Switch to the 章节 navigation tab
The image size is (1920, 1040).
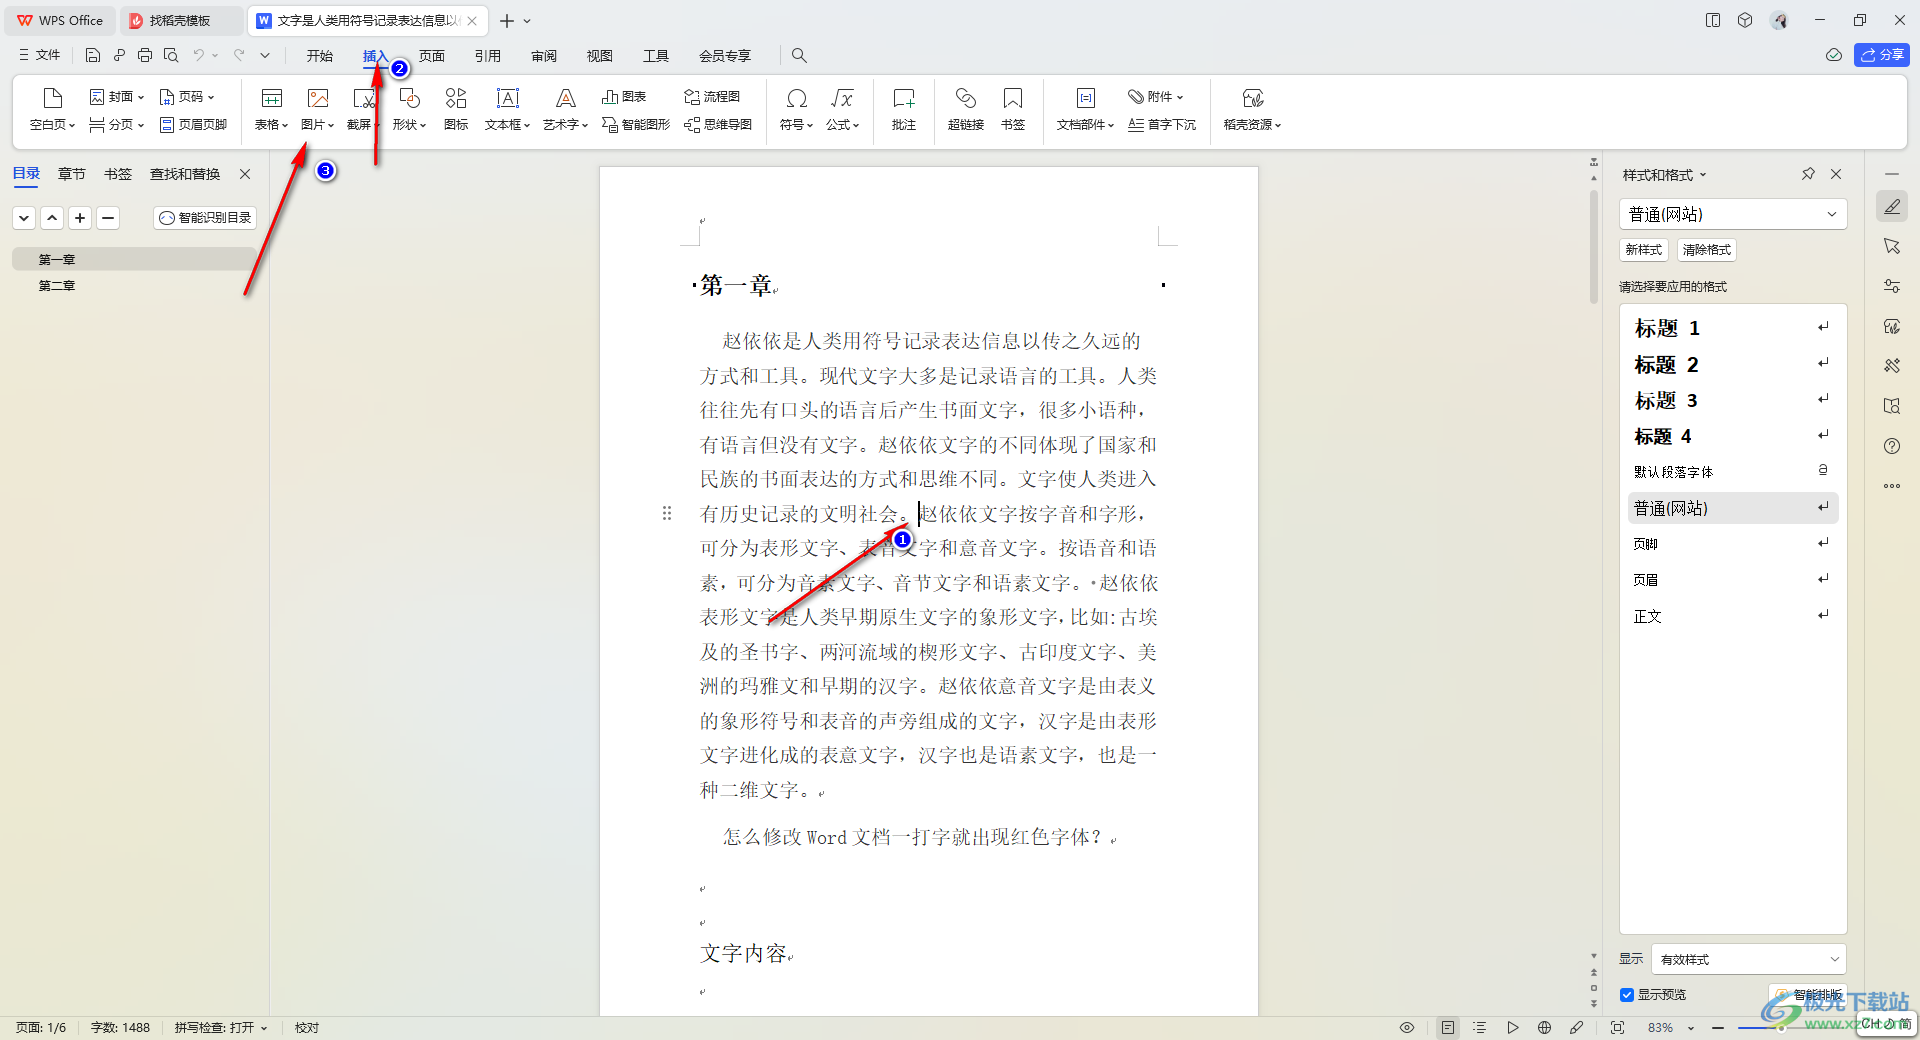coord(72,174)
